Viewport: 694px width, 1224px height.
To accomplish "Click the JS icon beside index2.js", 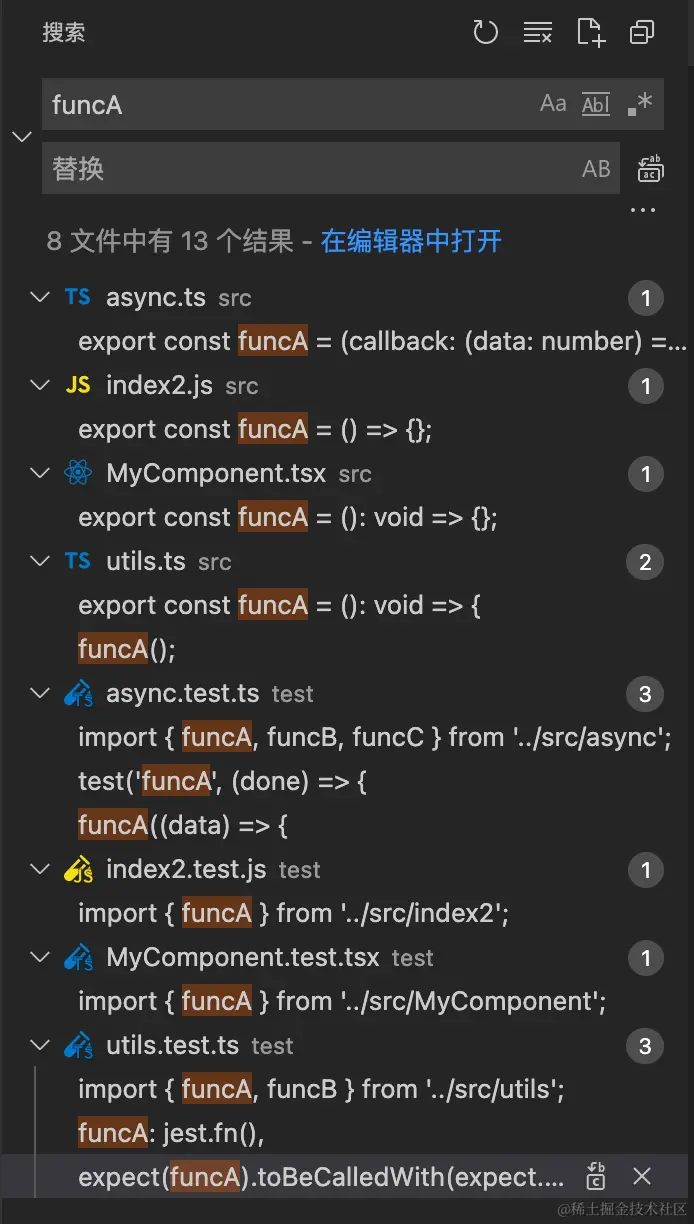I will [x=78, y=385].
